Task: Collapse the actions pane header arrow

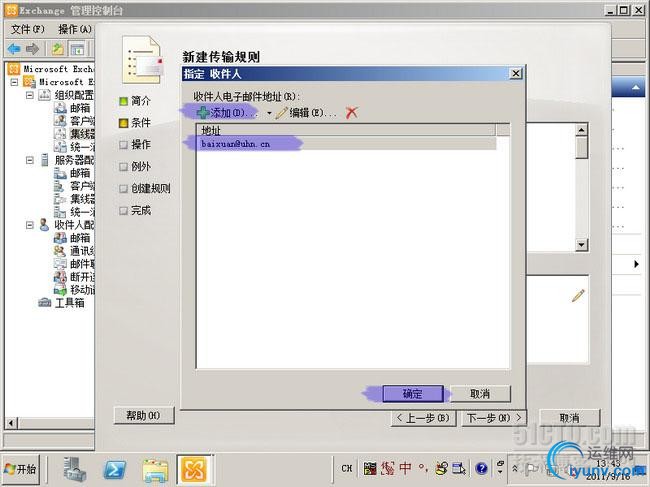Action: [635, 88]
